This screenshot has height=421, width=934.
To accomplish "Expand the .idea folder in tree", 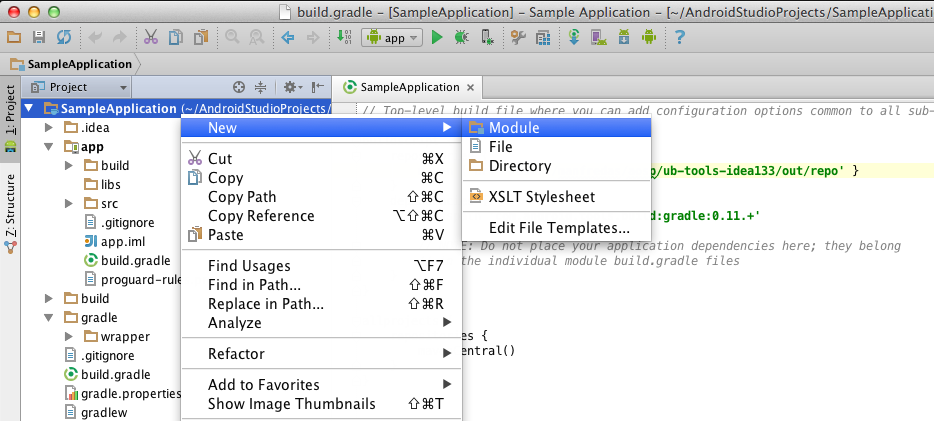I will [x=49, y=127].
